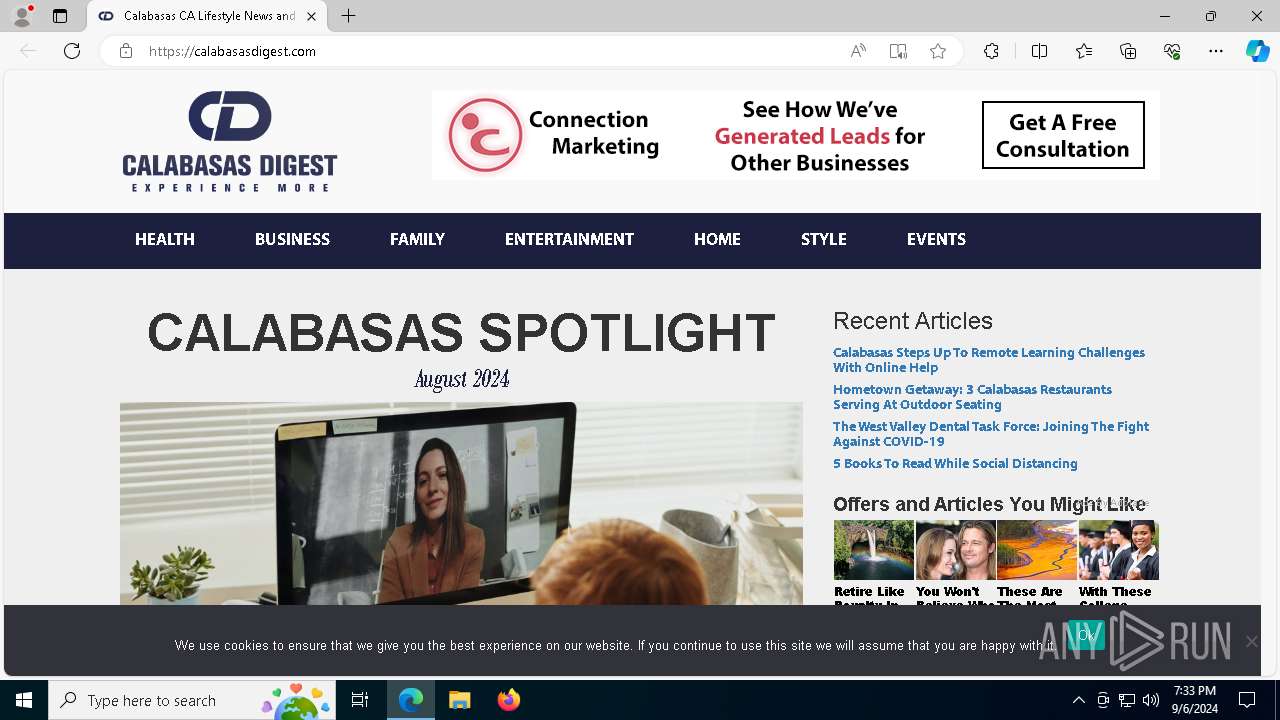Open the STYLE menu
This screenshot has height=720, width=1280.
point(824,239)
